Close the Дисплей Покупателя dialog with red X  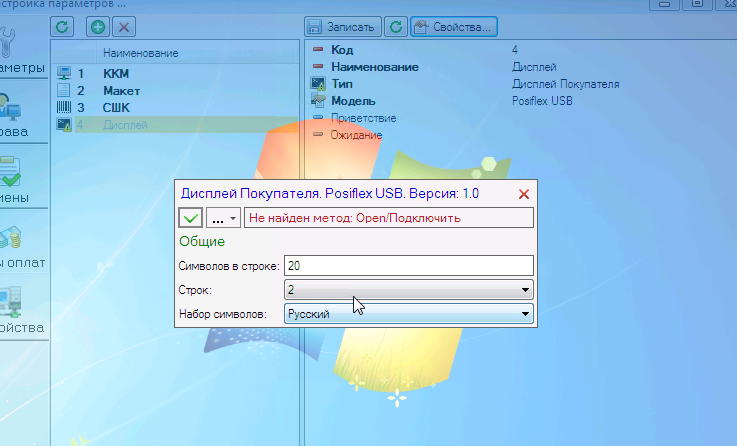click(524, 194)
